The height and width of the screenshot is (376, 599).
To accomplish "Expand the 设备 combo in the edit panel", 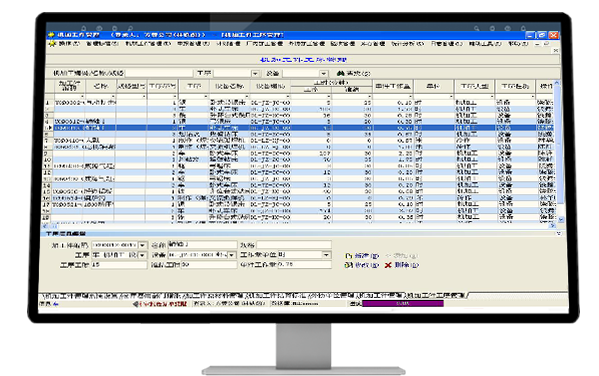I will [x=232, y=255].
